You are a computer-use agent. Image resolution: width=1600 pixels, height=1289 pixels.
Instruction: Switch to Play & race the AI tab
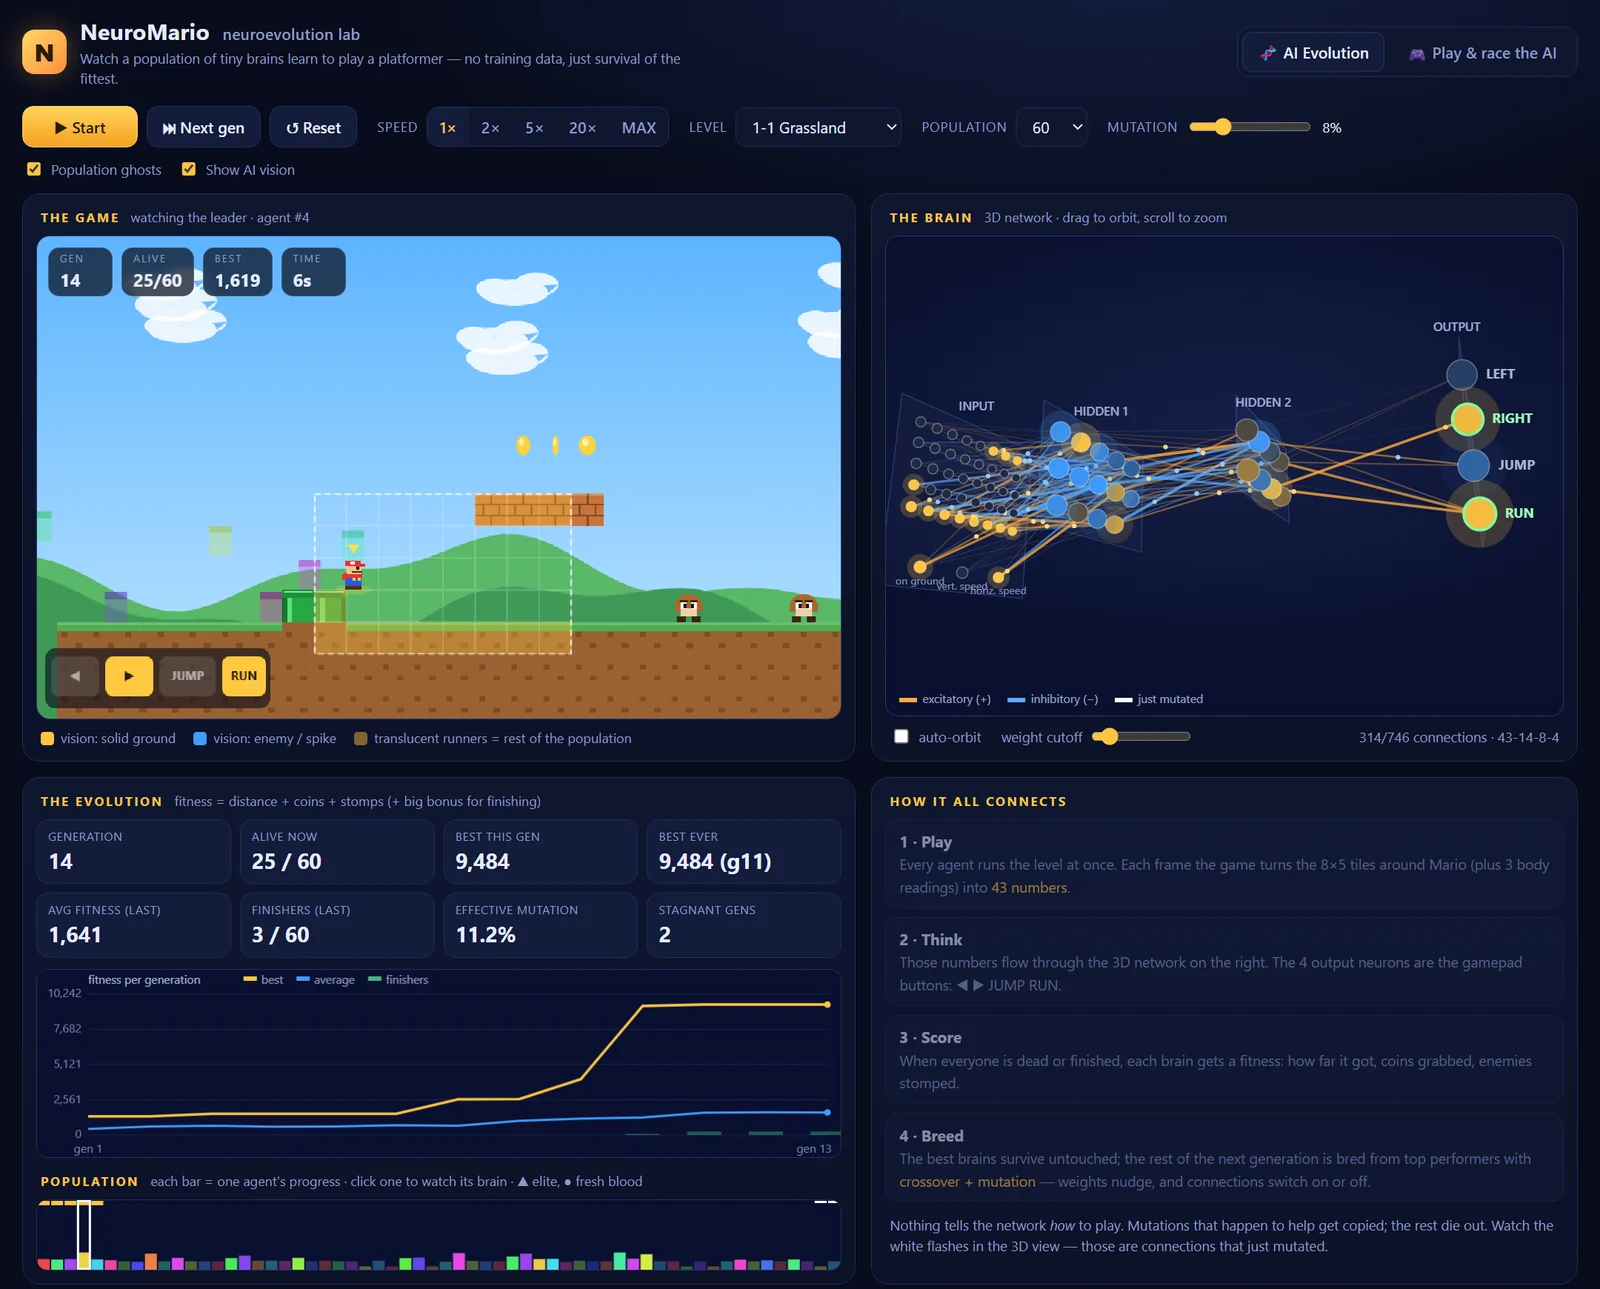1482,53
